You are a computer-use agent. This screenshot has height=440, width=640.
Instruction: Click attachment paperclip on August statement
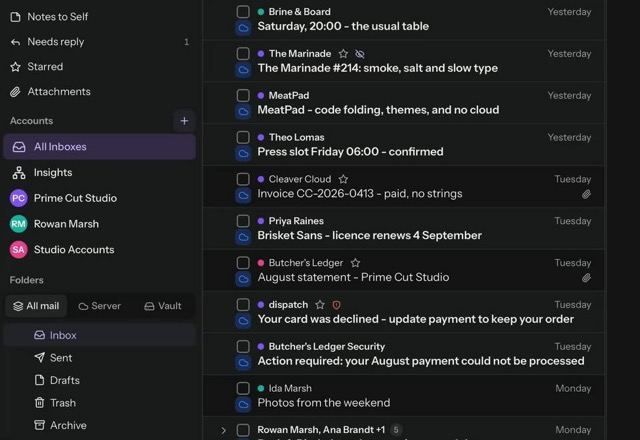tap(586, 278)
